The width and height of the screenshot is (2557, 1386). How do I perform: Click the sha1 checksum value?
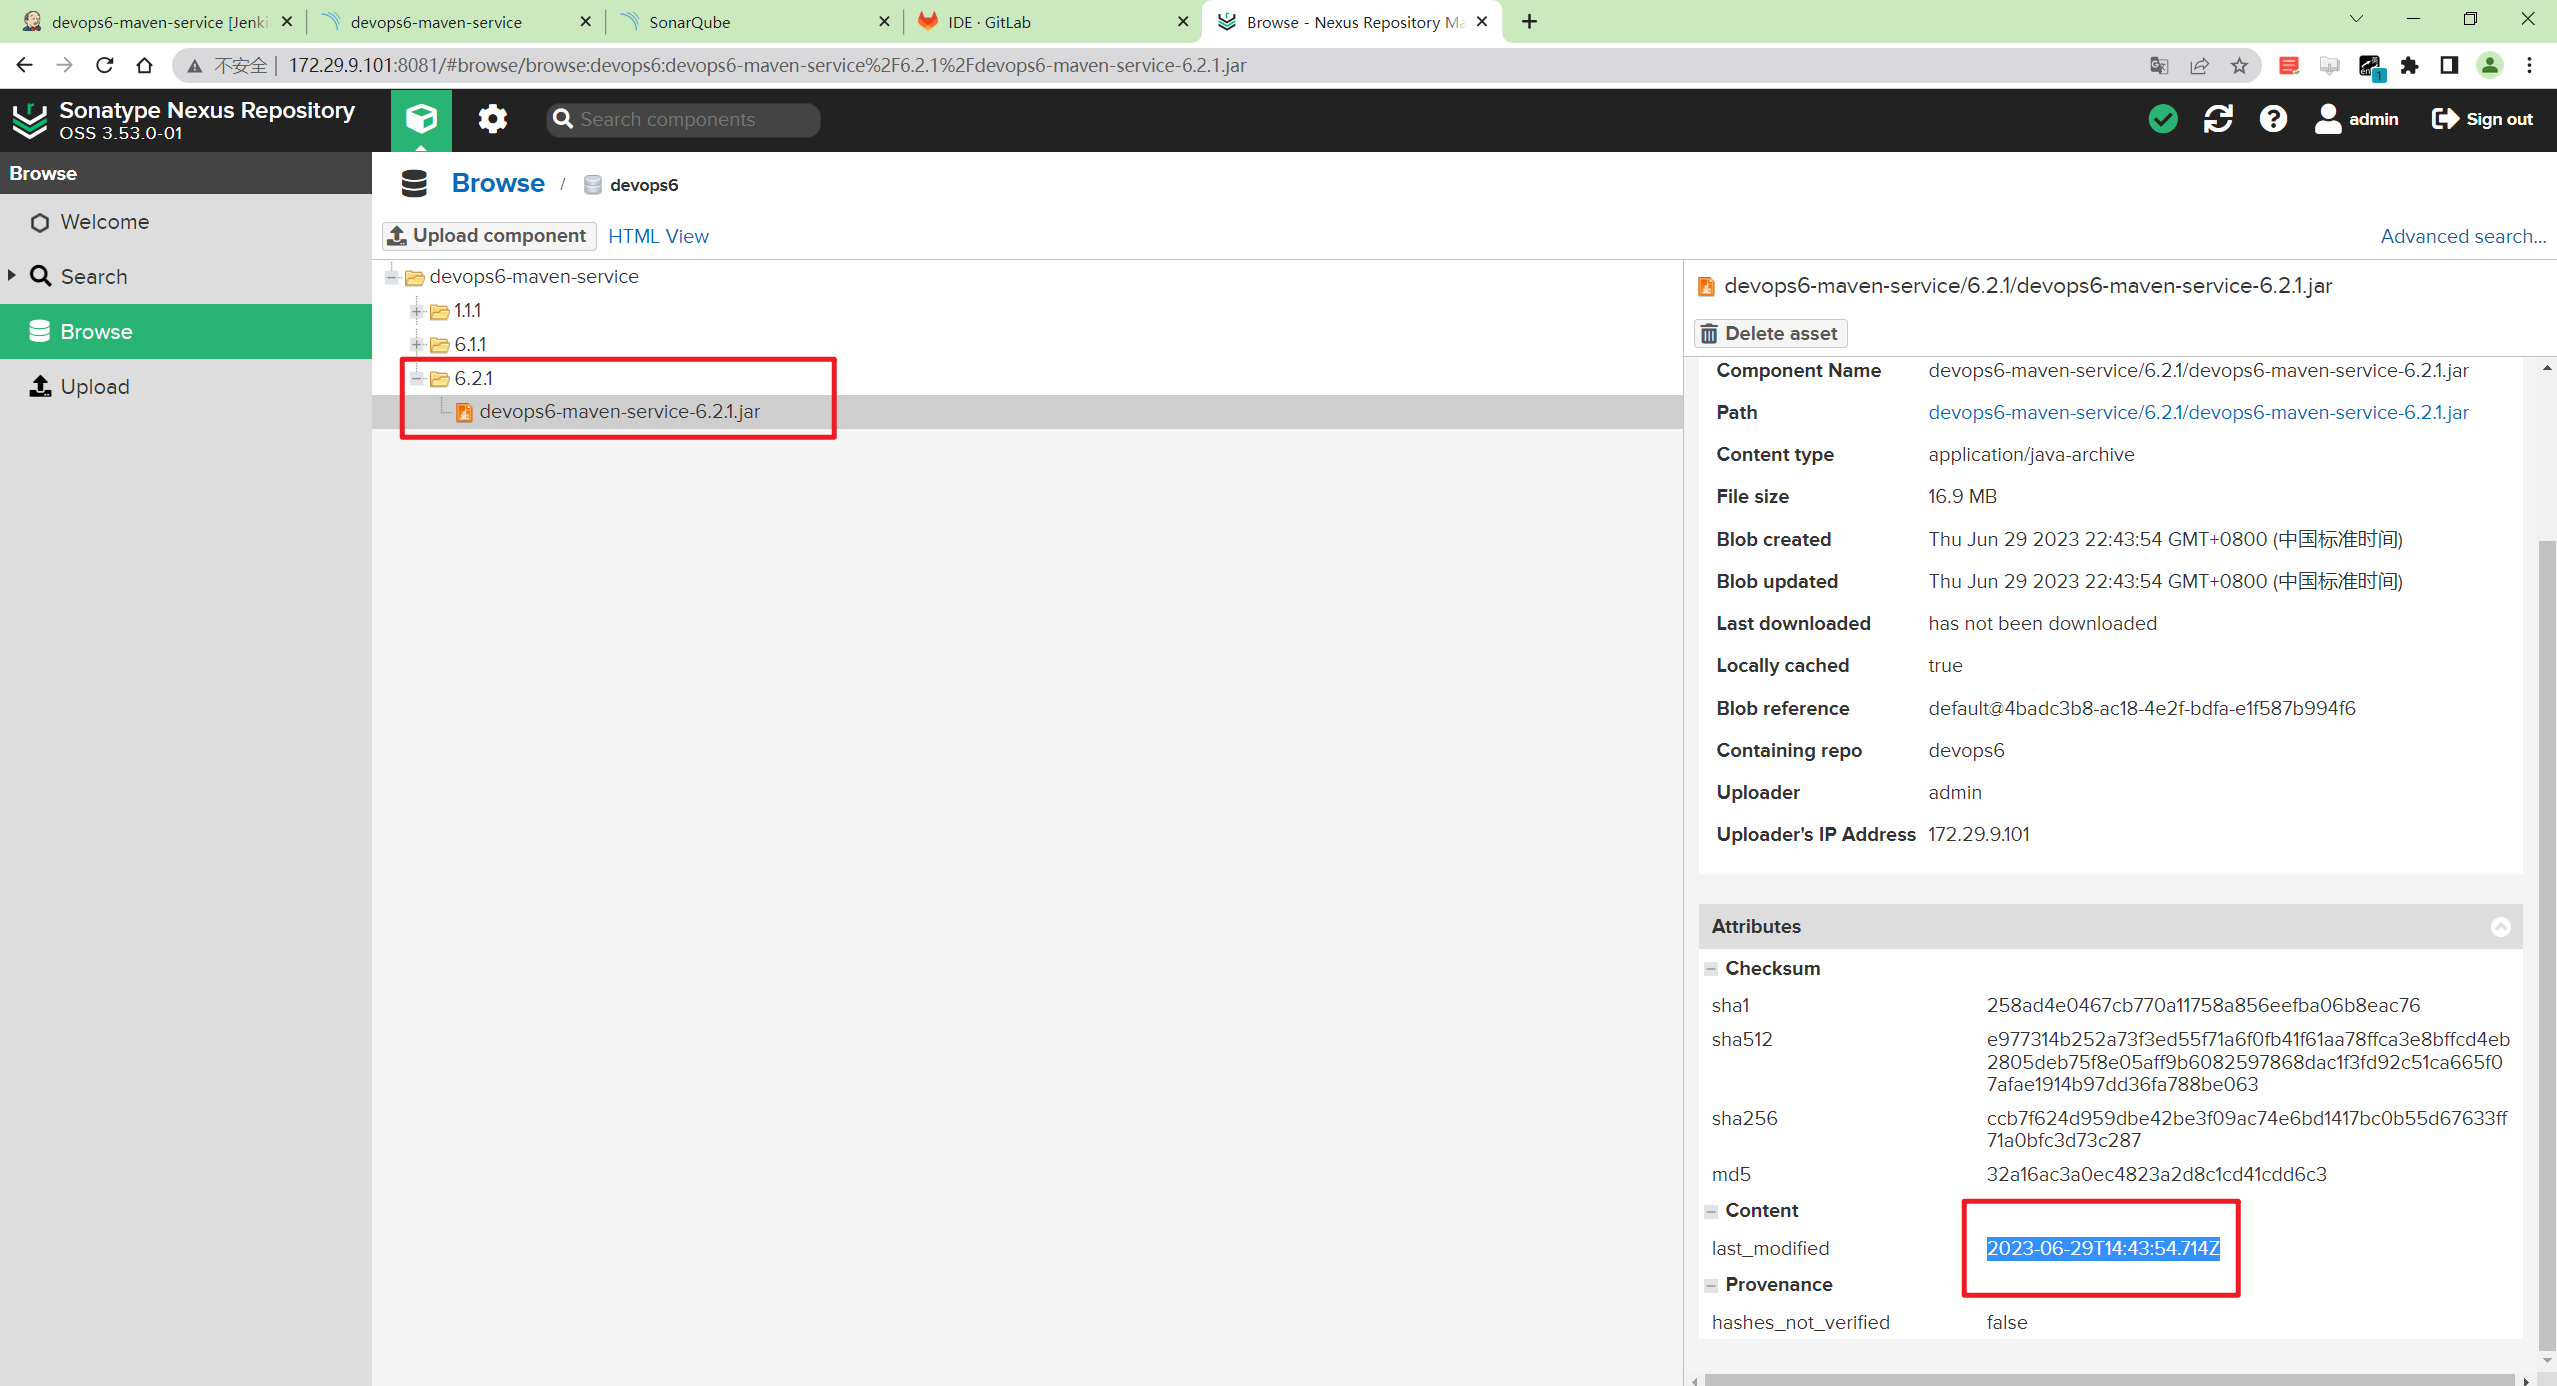click(2203, 1006)
